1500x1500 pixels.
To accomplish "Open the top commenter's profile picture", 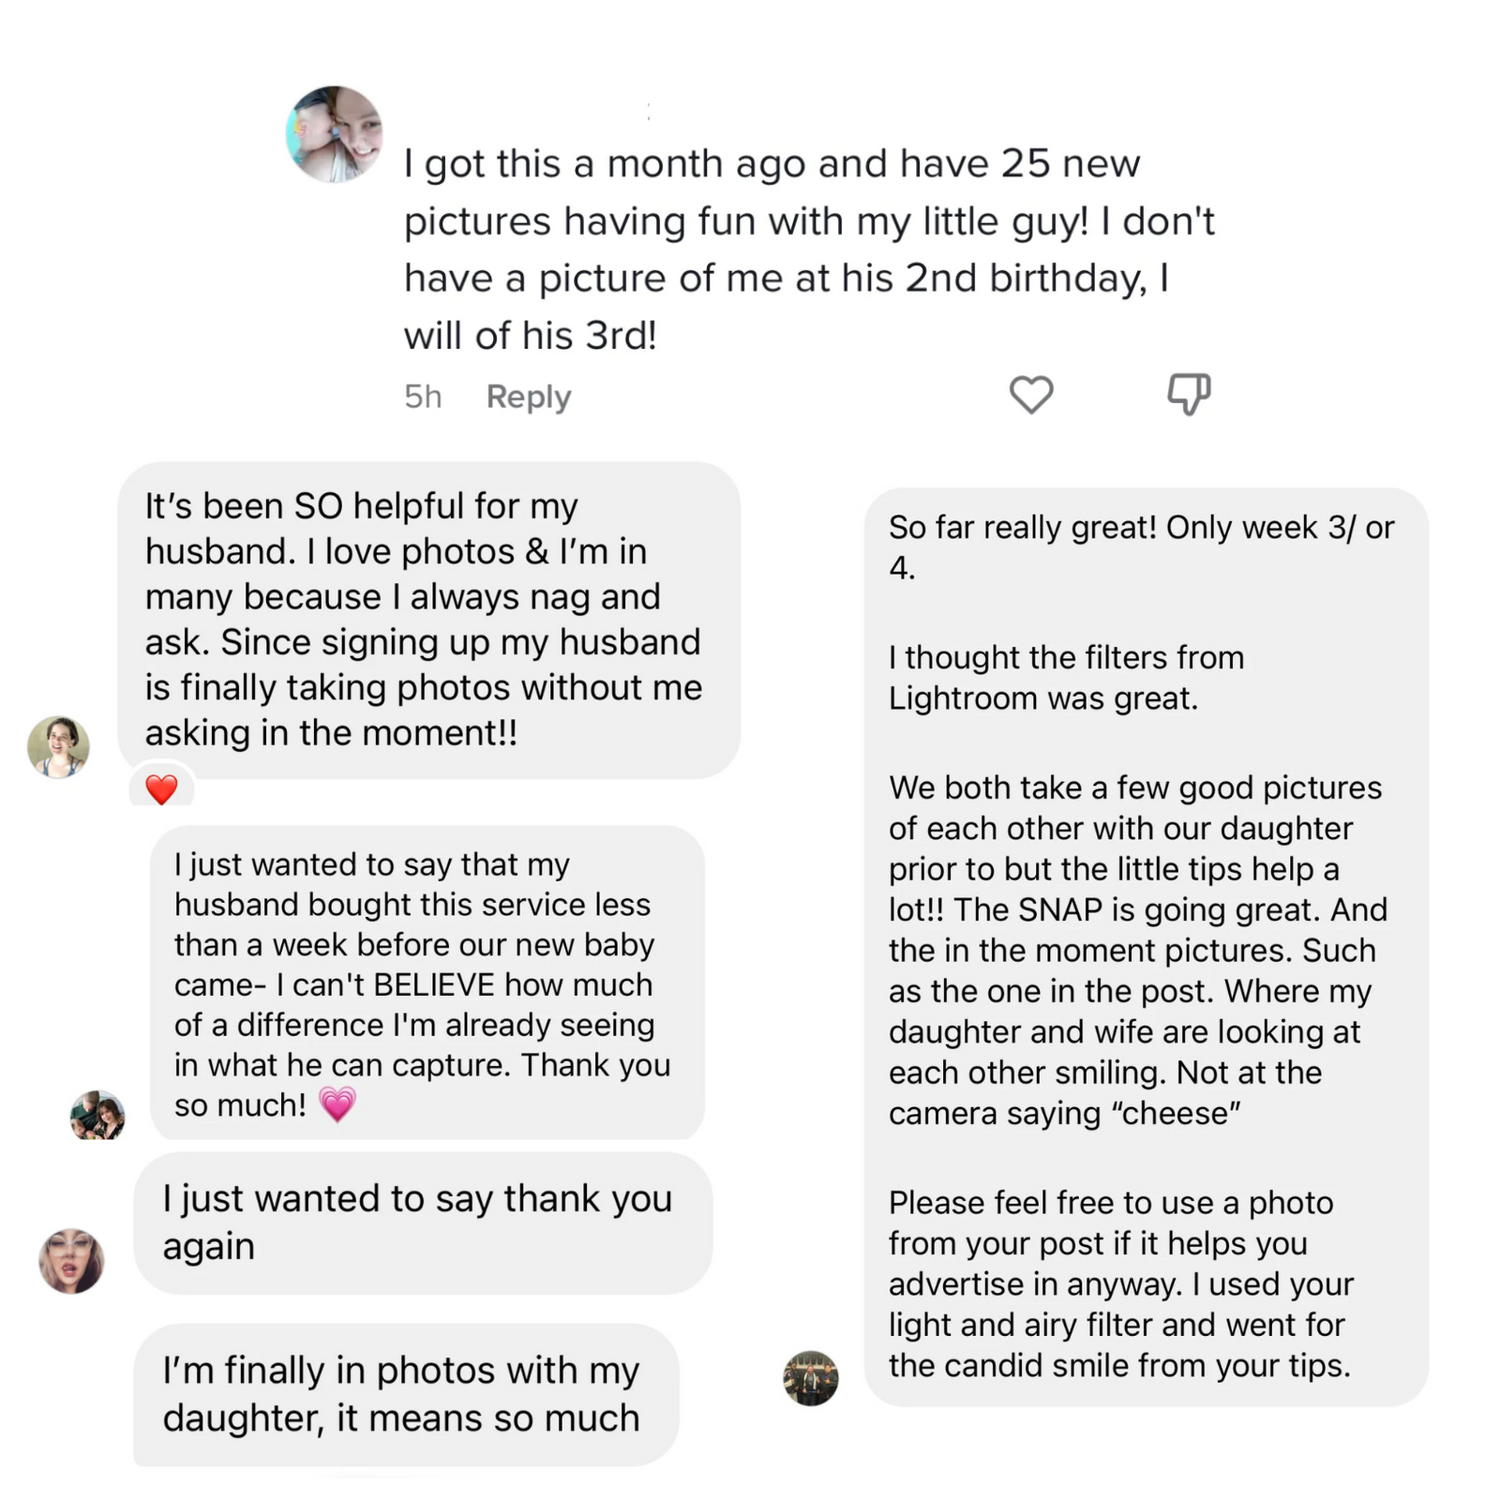I will pyautogui.click(x=335, y=134).
